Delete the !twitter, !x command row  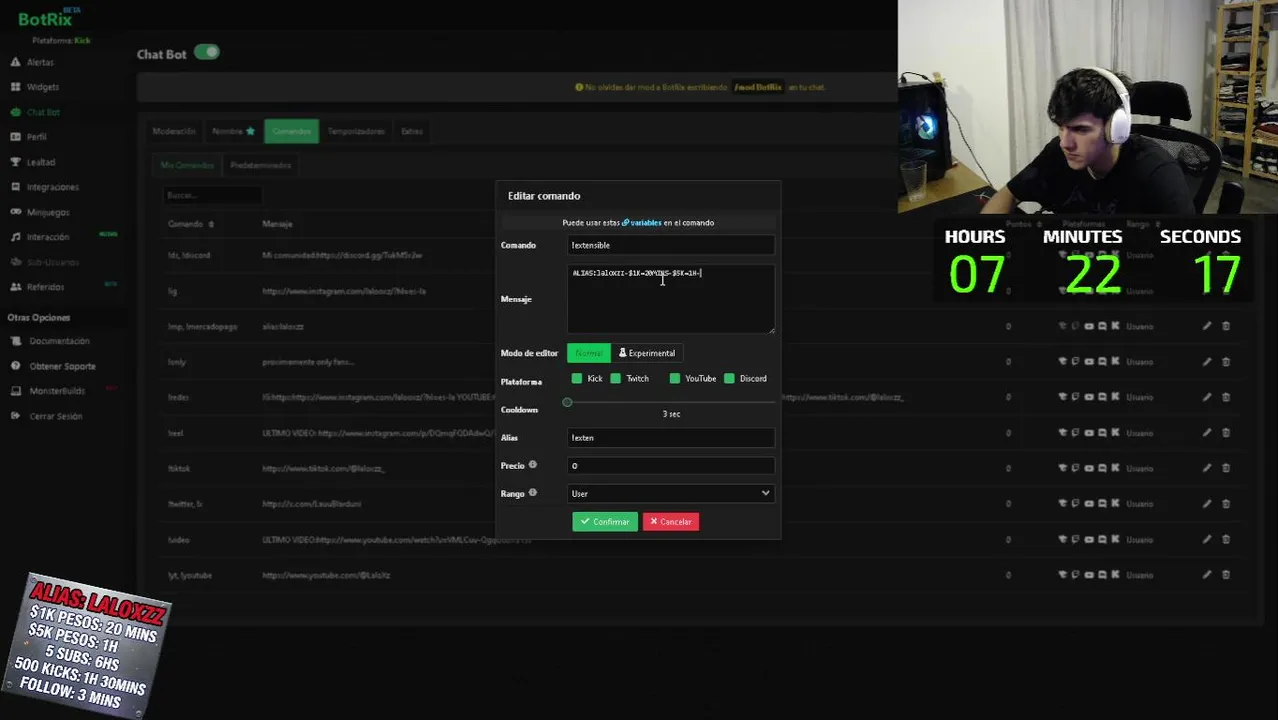1226,504
